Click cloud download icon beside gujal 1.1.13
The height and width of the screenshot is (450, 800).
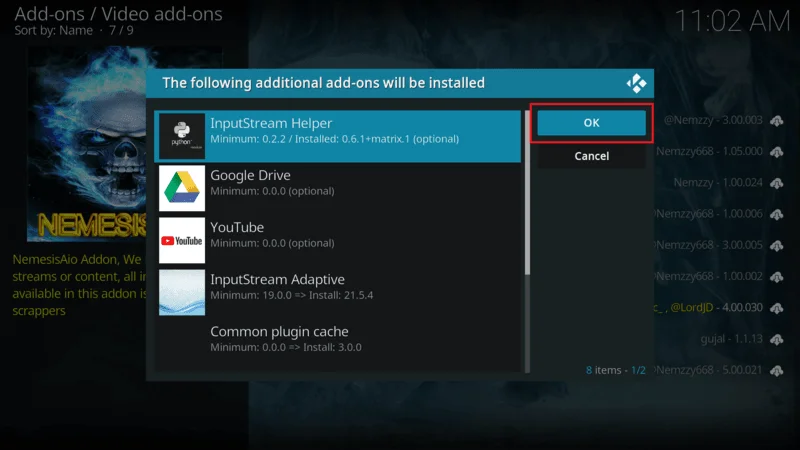(x=777, y=339)
